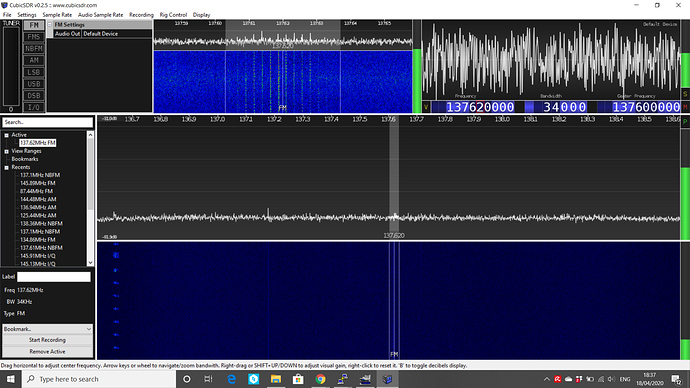Open the Windows Start menu

click(x=11, y=379)
